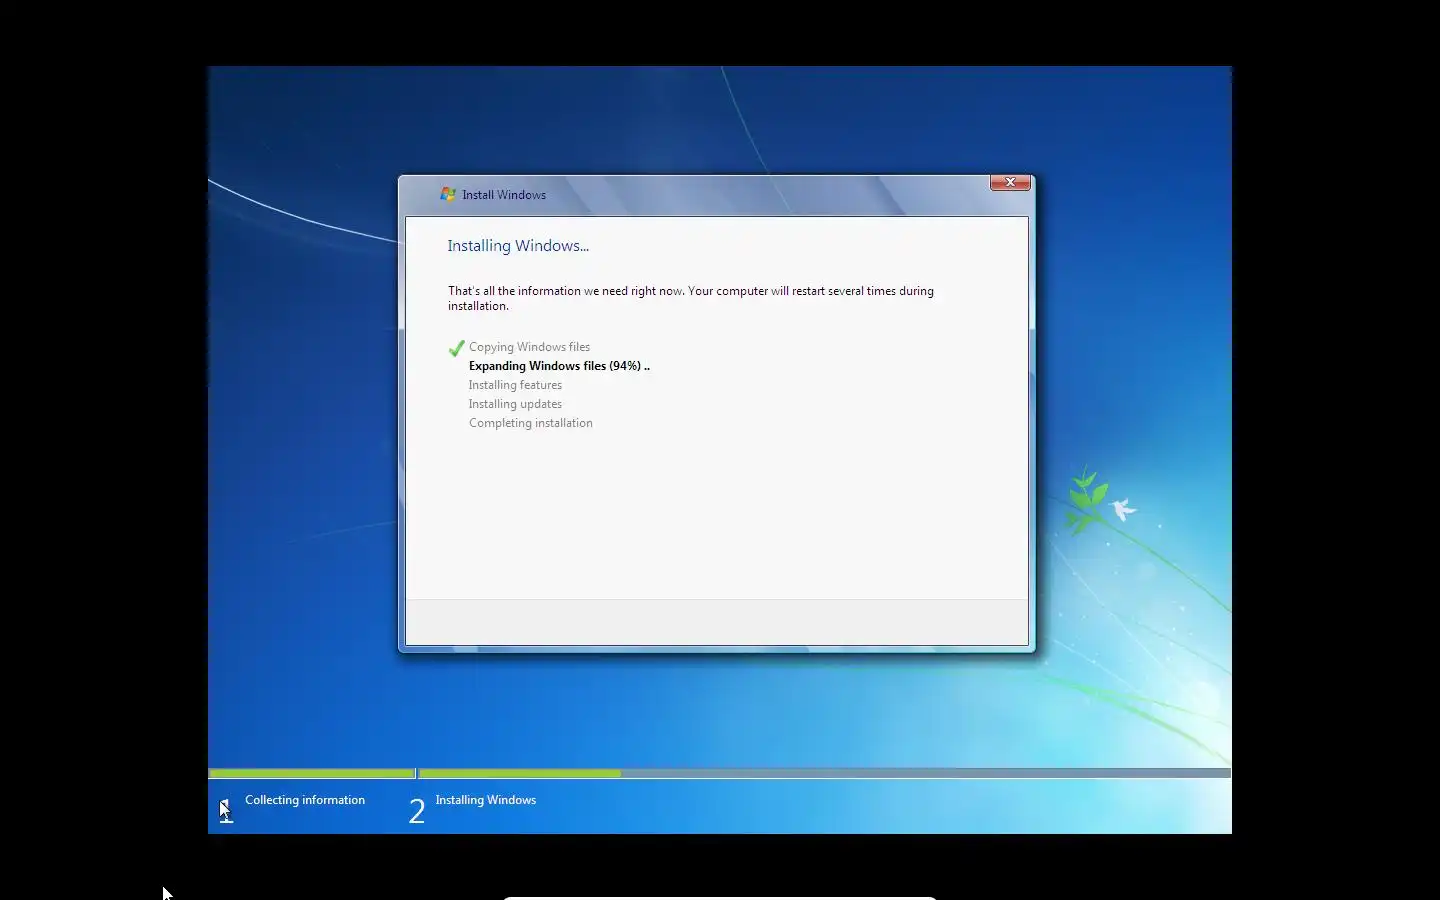The width and height of the screenshot is (1440, 900).
Task: Click the green checkmark beside Copying Windows files
Action: [x=456, y=348]
